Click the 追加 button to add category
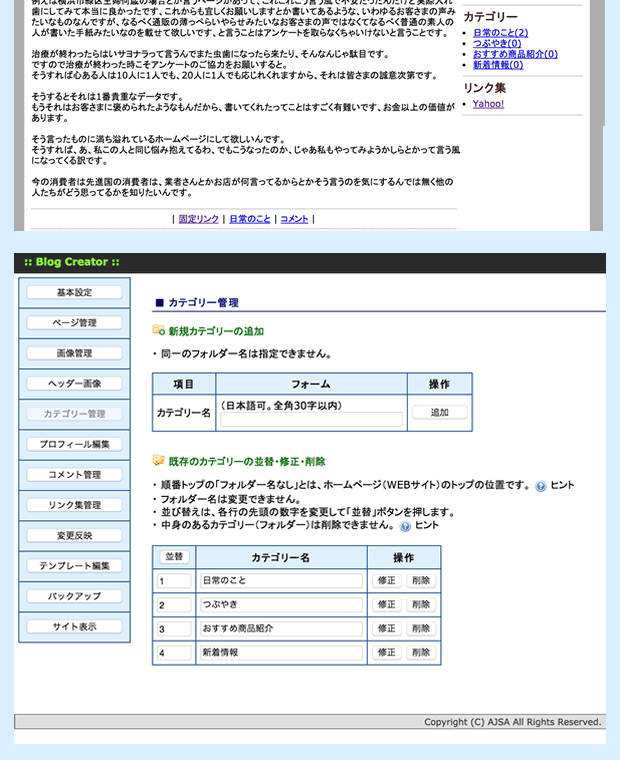Image resolution: width=620 pixels, height=760 pixels. point(440,412)
